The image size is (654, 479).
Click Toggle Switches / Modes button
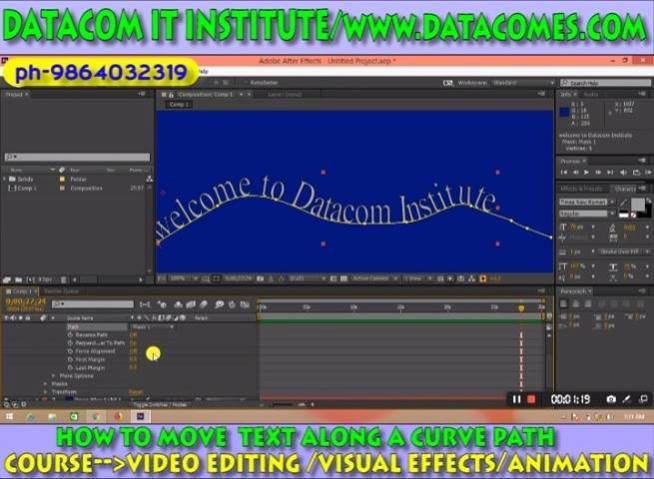[161, 404]
